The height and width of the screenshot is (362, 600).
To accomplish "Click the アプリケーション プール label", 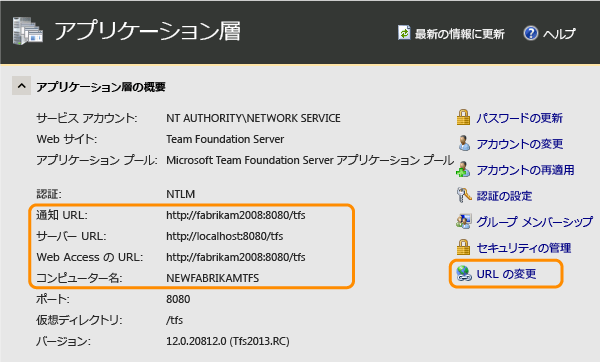I will point(97,160).
